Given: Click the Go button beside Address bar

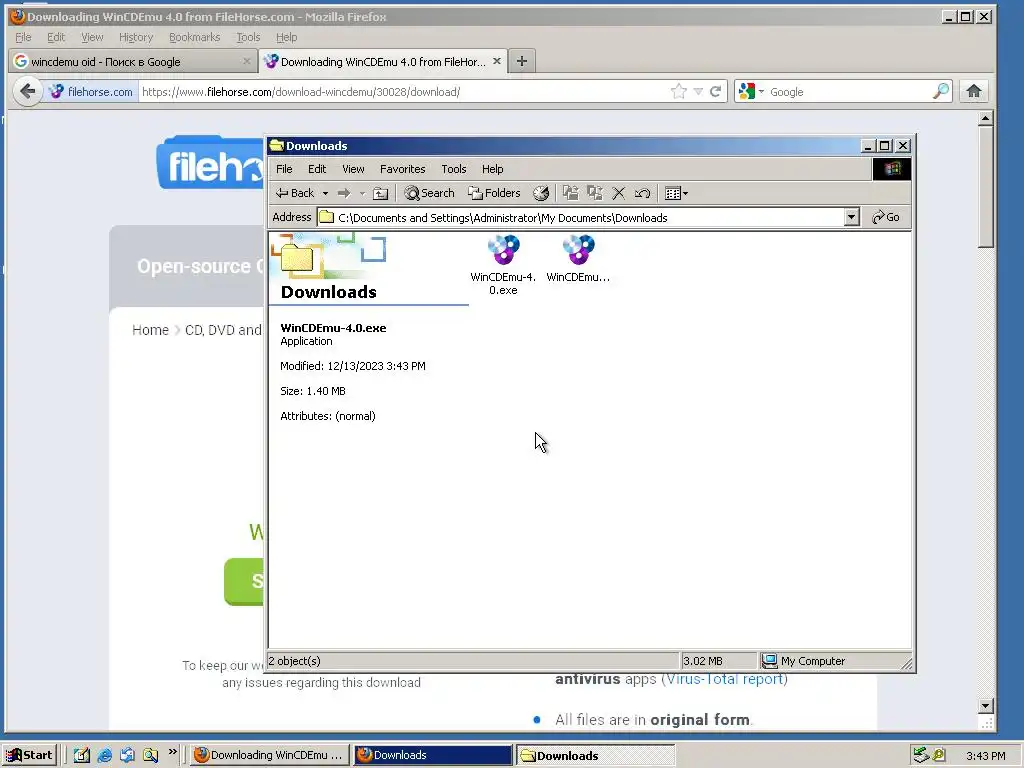Looking at the screenshot, I should 886,217.
